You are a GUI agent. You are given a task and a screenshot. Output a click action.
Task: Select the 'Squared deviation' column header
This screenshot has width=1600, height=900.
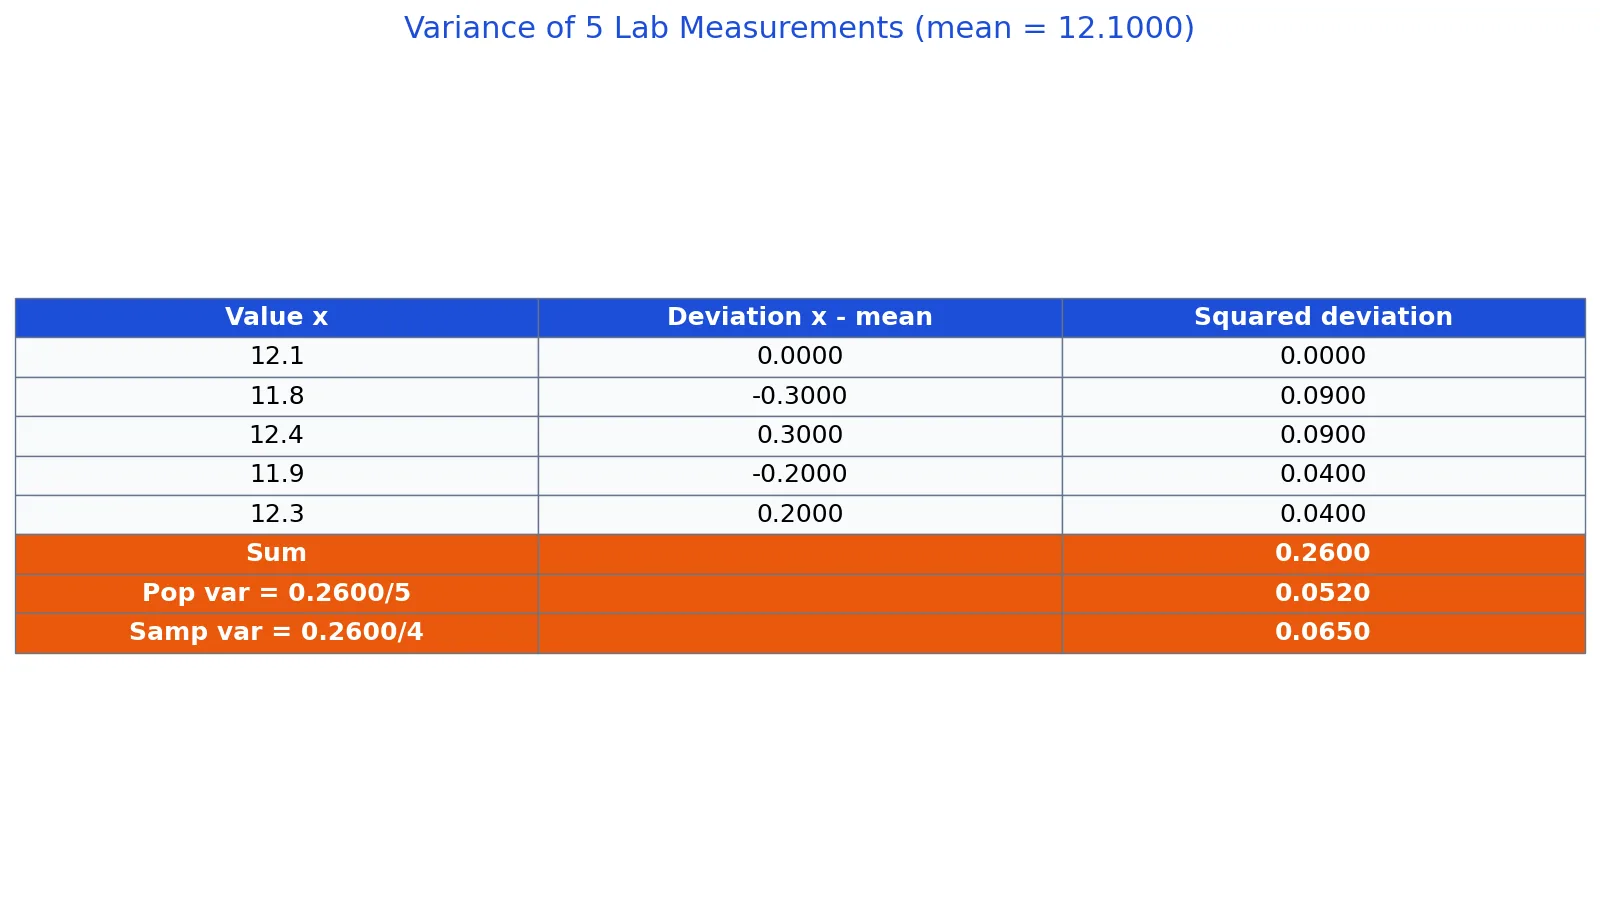click(1323, 318)
